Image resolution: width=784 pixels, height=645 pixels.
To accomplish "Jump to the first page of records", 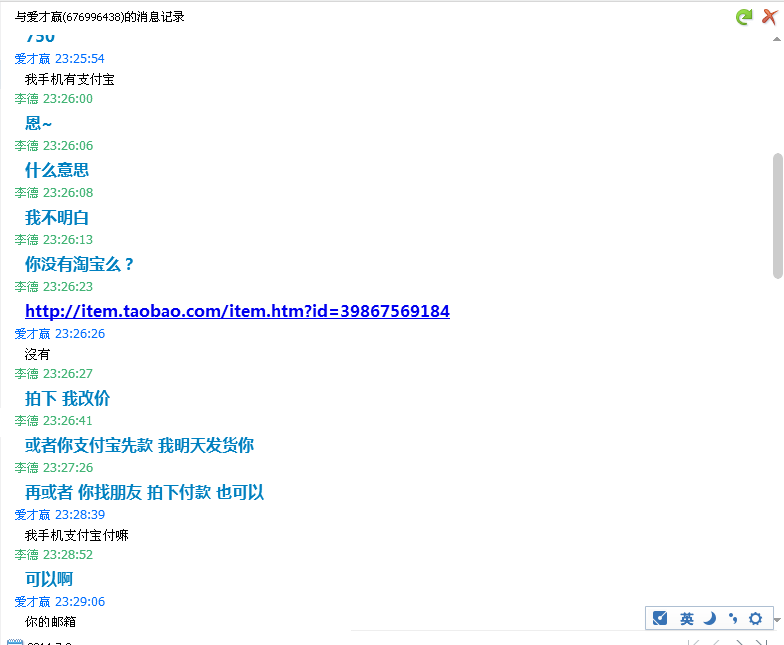I will click(691, 642).
